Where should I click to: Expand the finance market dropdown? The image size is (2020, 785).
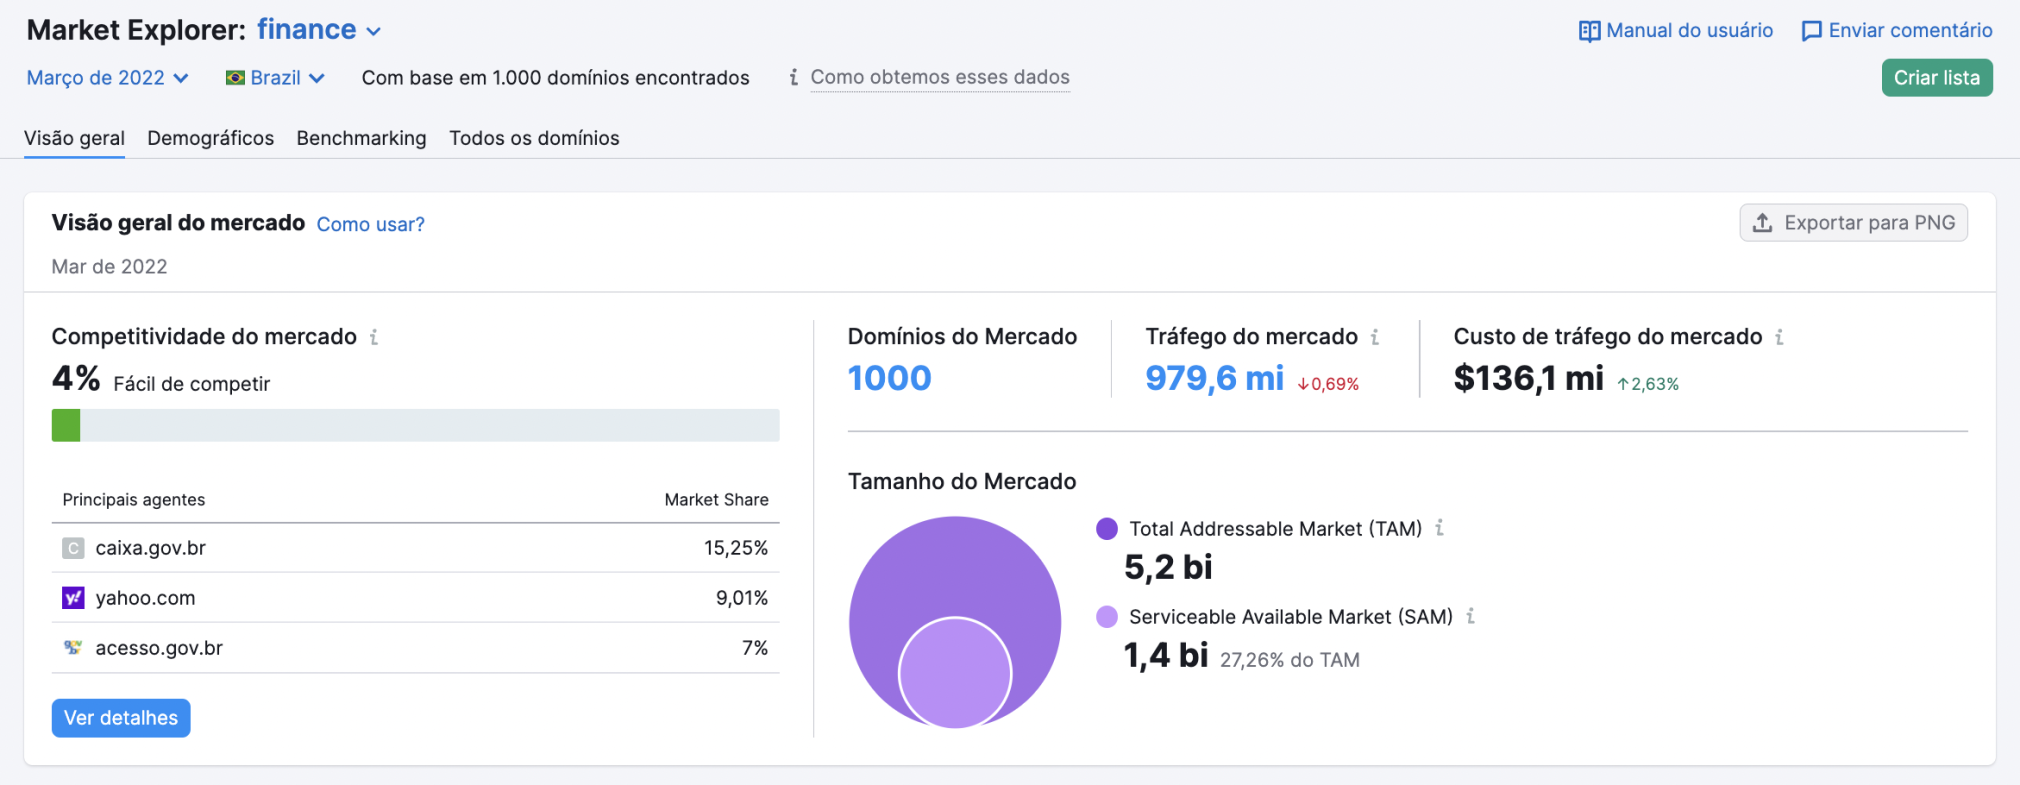tap(319, 30)
